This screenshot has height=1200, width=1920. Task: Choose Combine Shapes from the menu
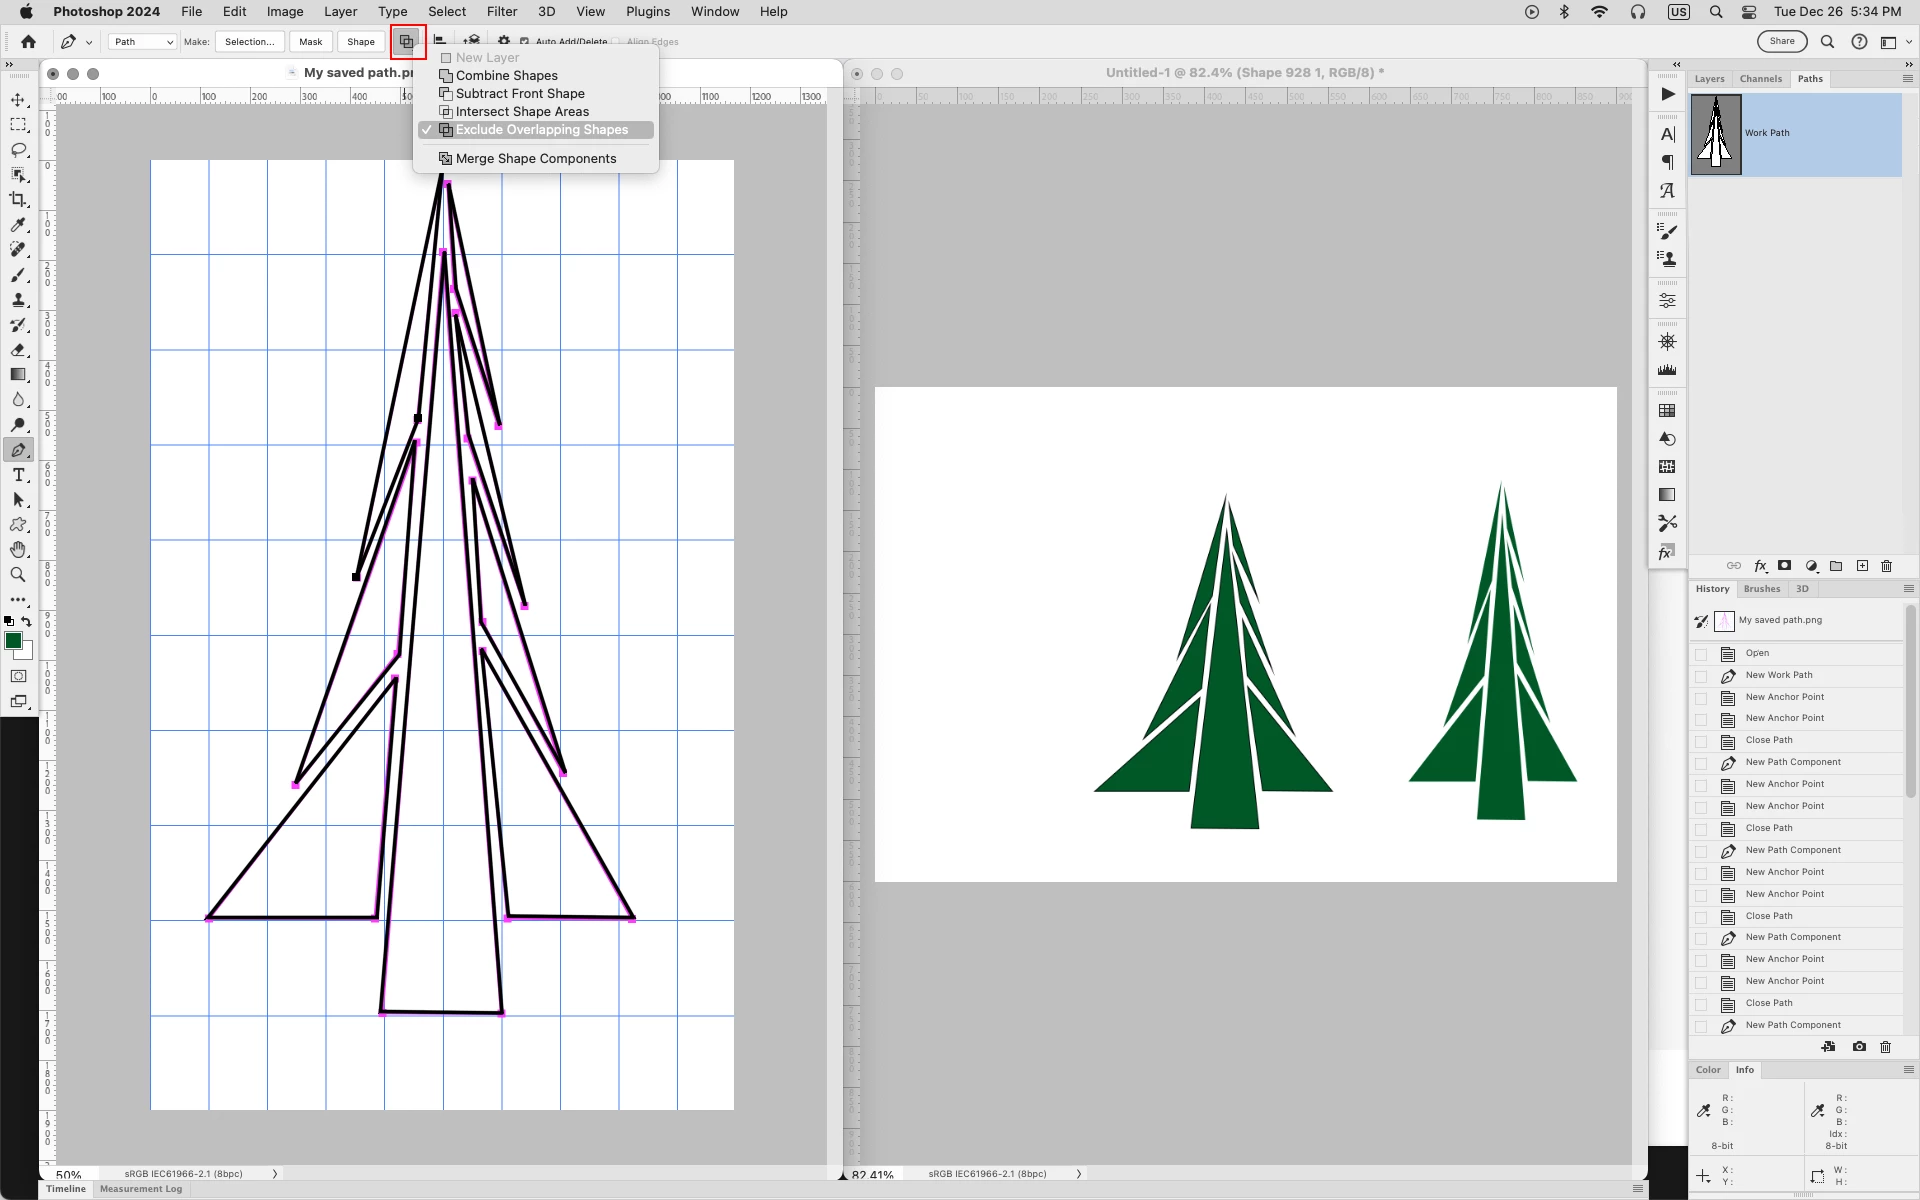(506, 76)
